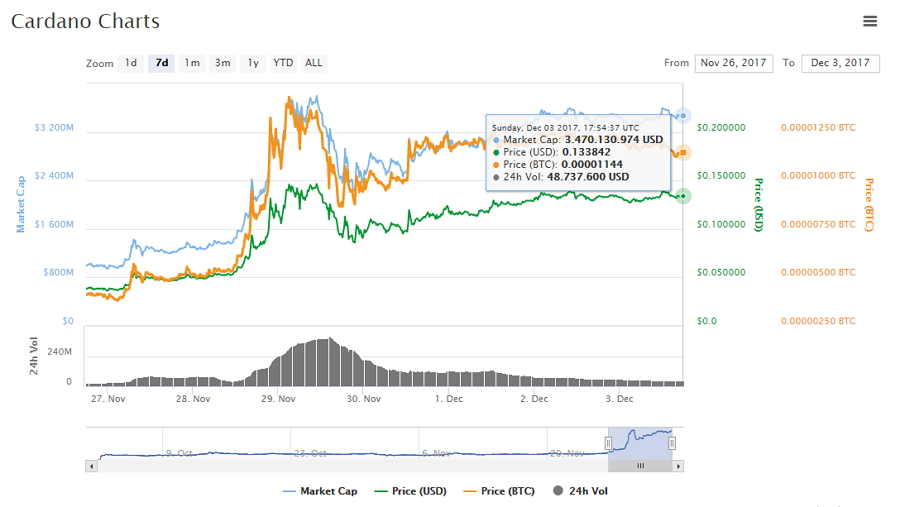Select the 1y zoom range
The height and width of the screenshot is (507, 900).
pos(253,63)
